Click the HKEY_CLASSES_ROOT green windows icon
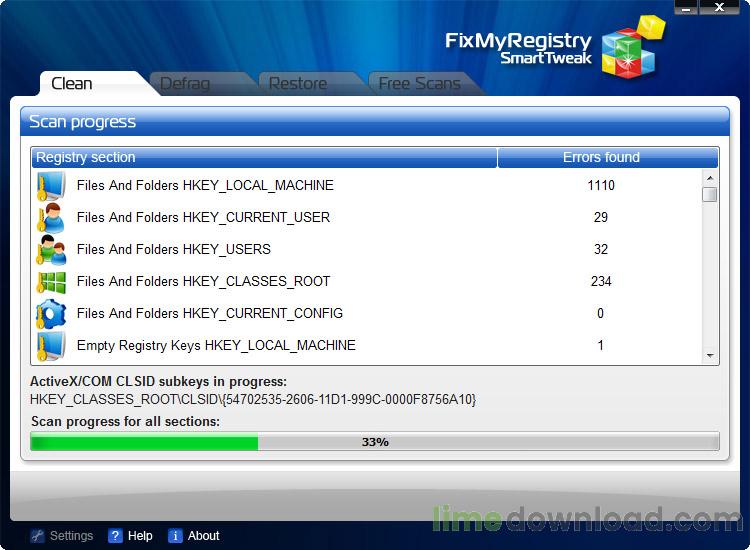 click(51, 282)
